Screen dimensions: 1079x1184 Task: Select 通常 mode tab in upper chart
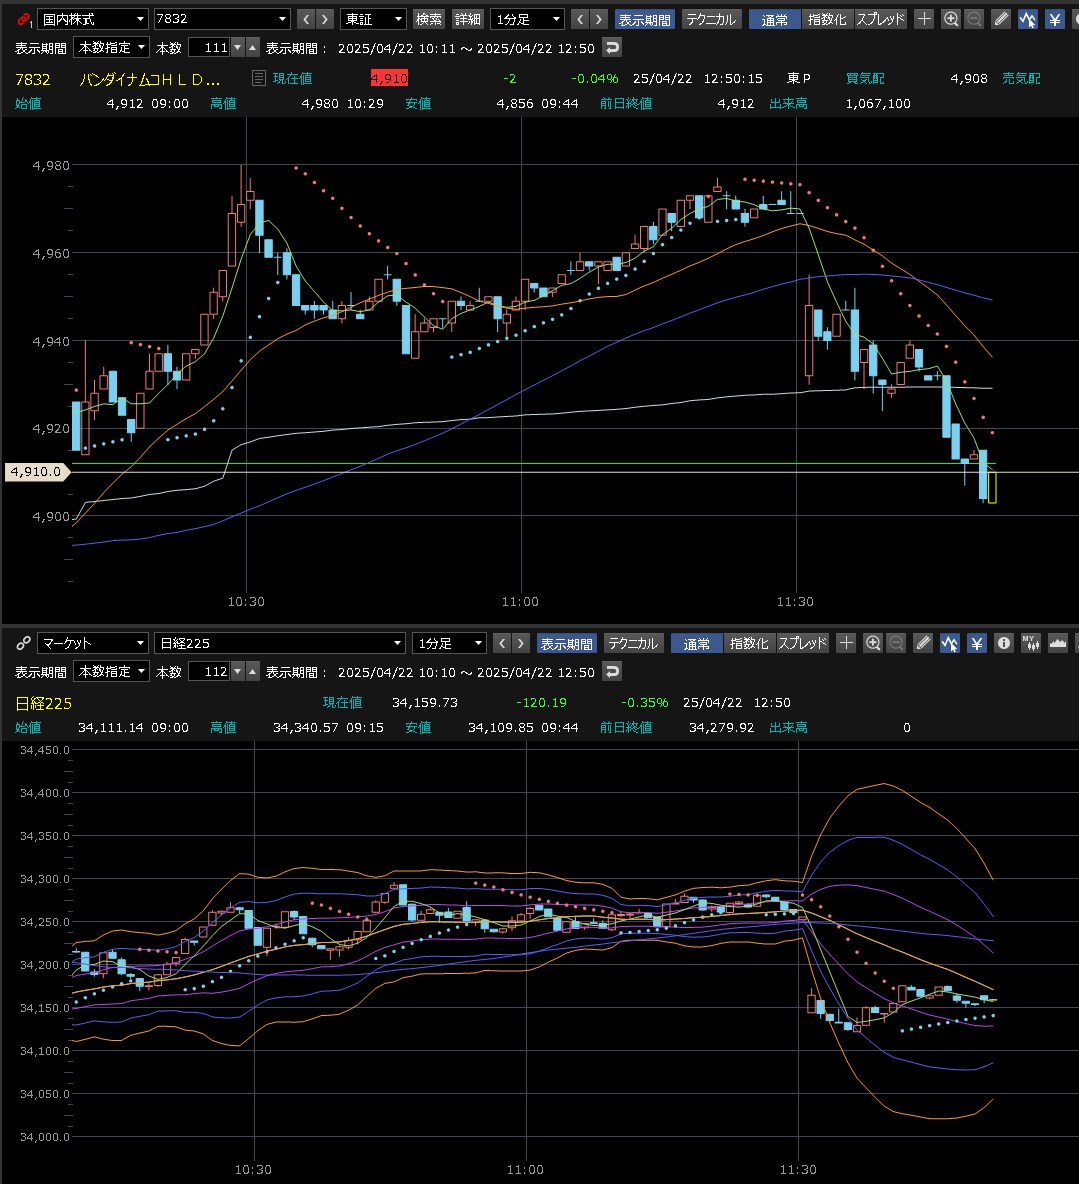775,20
